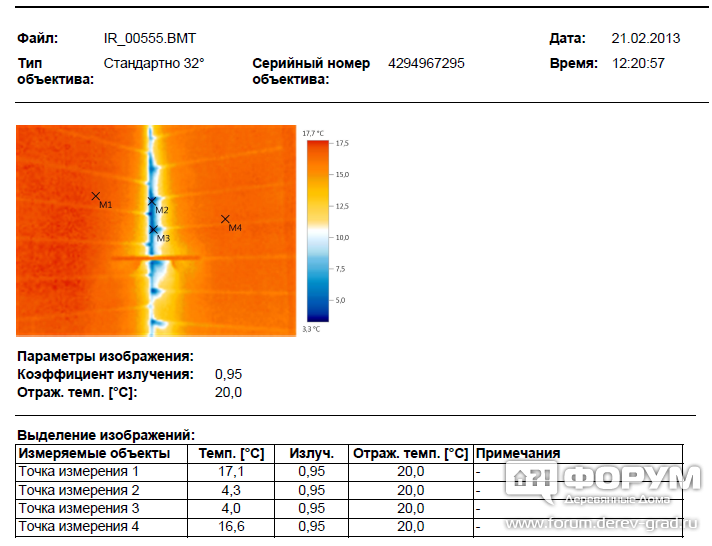Image resolution: width=712 pixels, height=546 pixels.
Task: Click emissivity 0,95 in Точка измерения 1 row
Action: click(312, 472)
